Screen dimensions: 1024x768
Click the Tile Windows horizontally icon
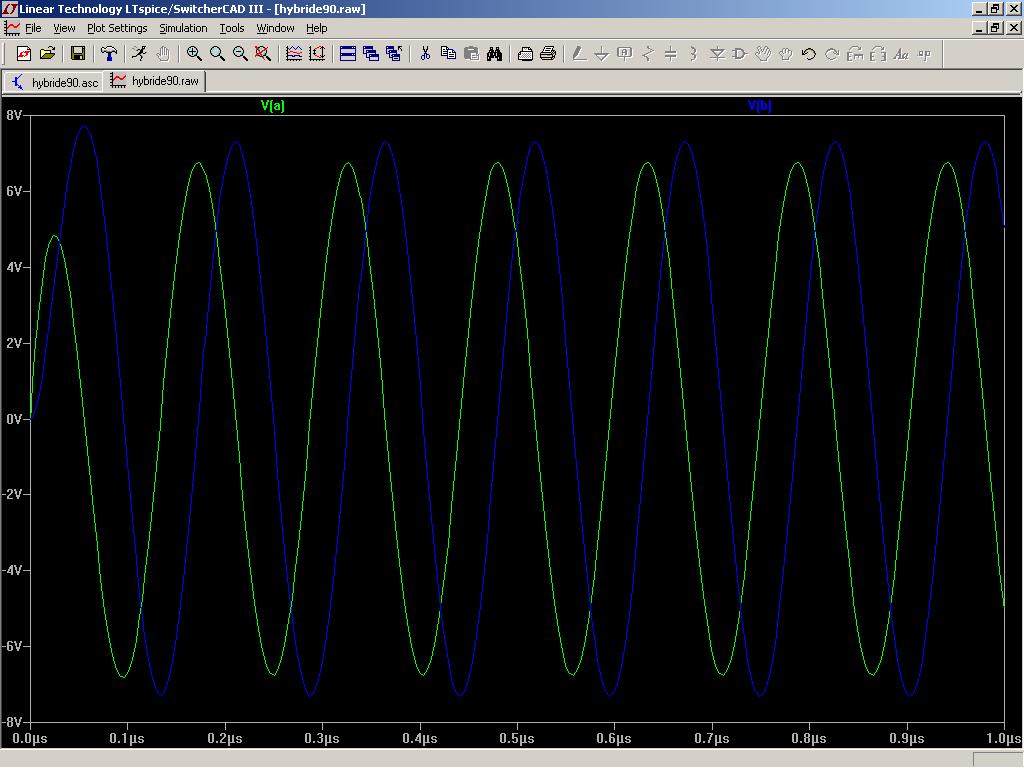pyautogui.click(x=348, y=54)
